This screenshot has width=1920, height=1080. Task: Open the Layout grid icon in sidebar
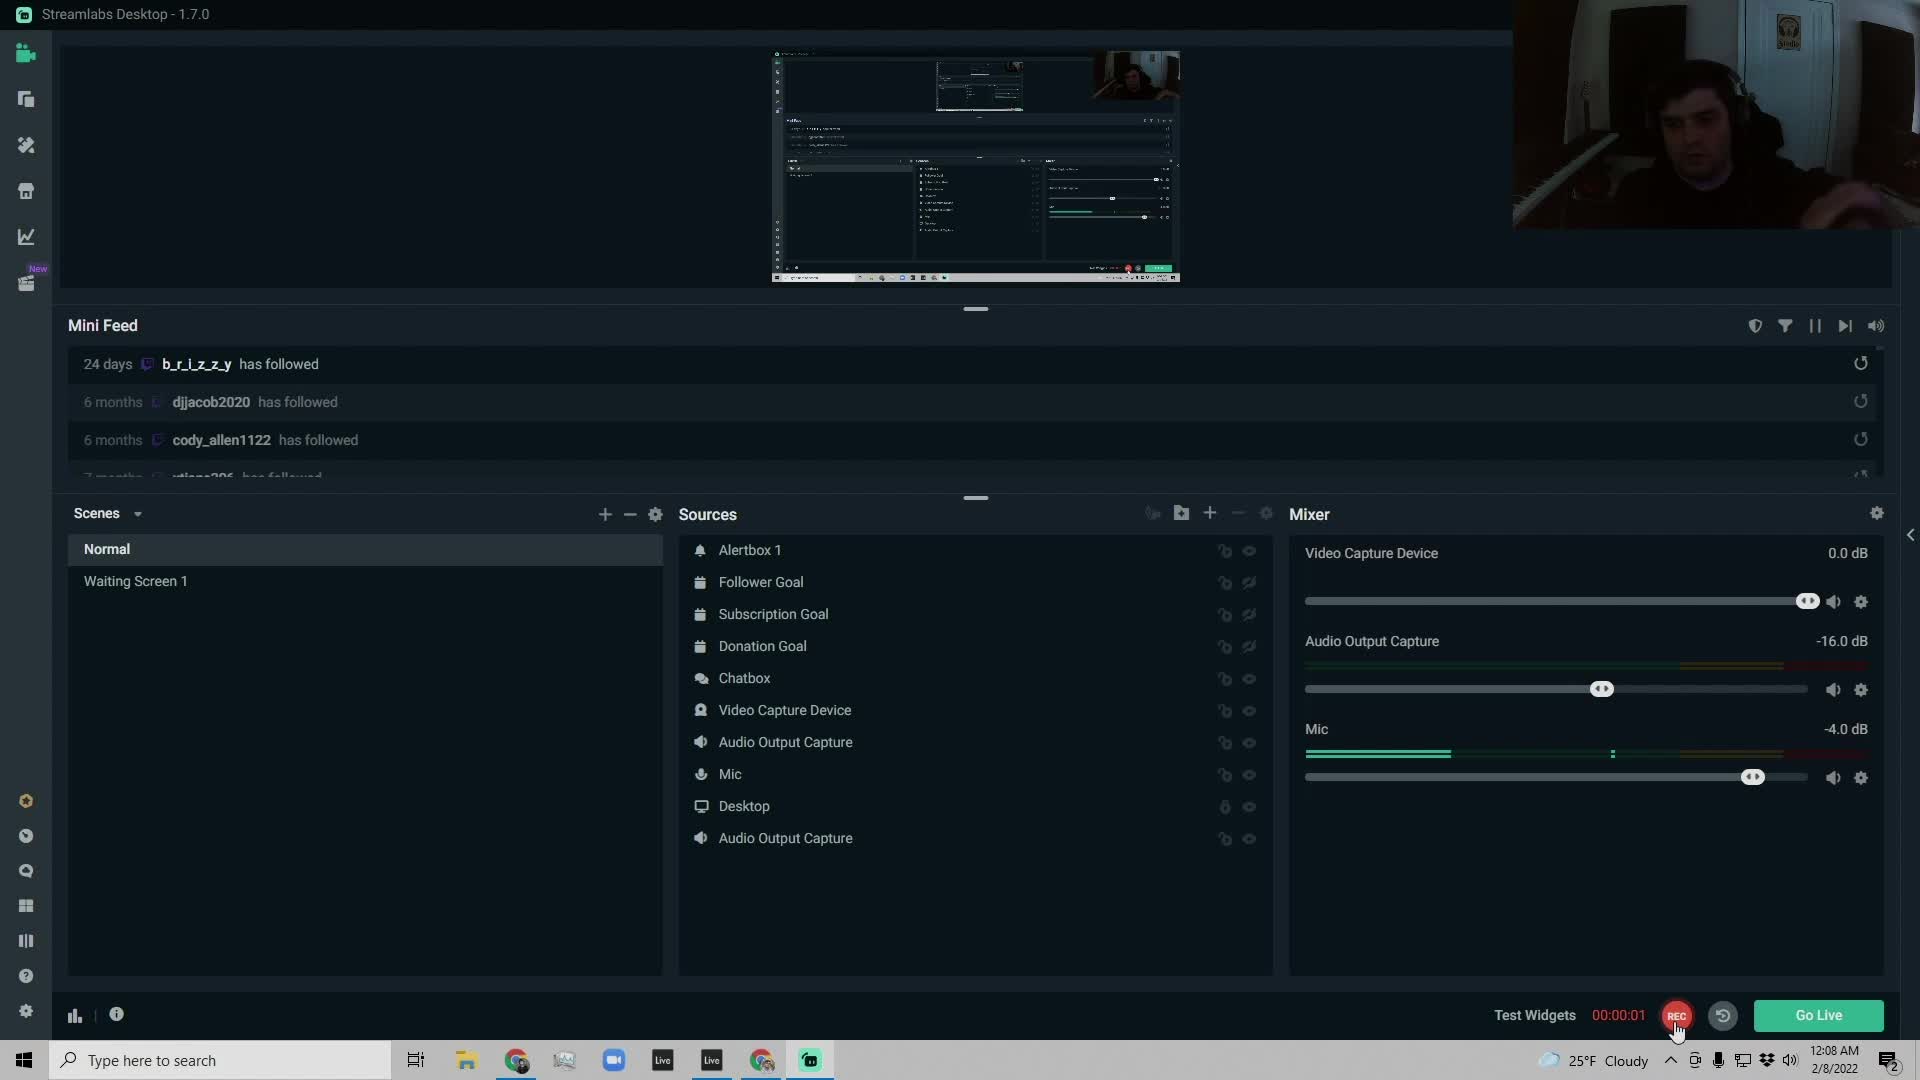(26, 906)
